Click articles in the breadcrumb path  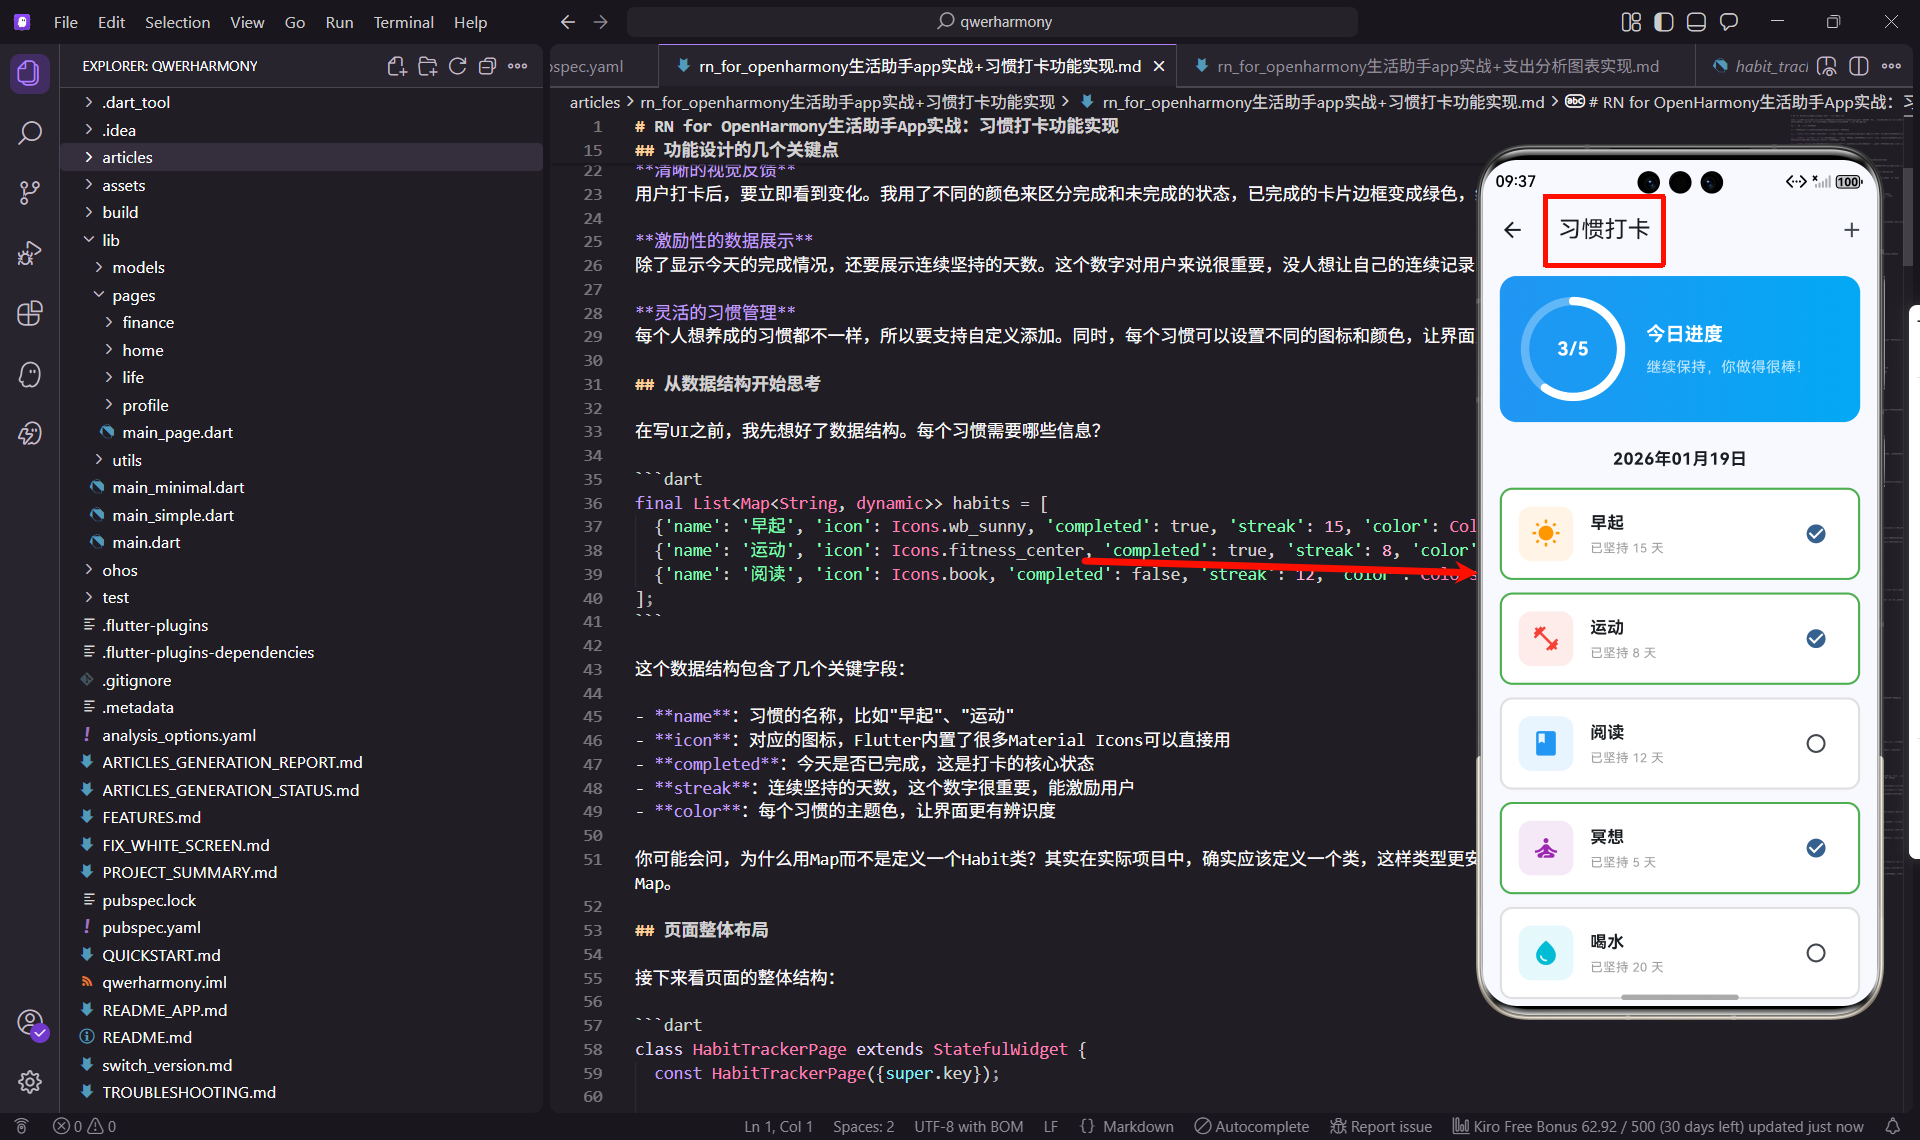[x=595, y=102]
